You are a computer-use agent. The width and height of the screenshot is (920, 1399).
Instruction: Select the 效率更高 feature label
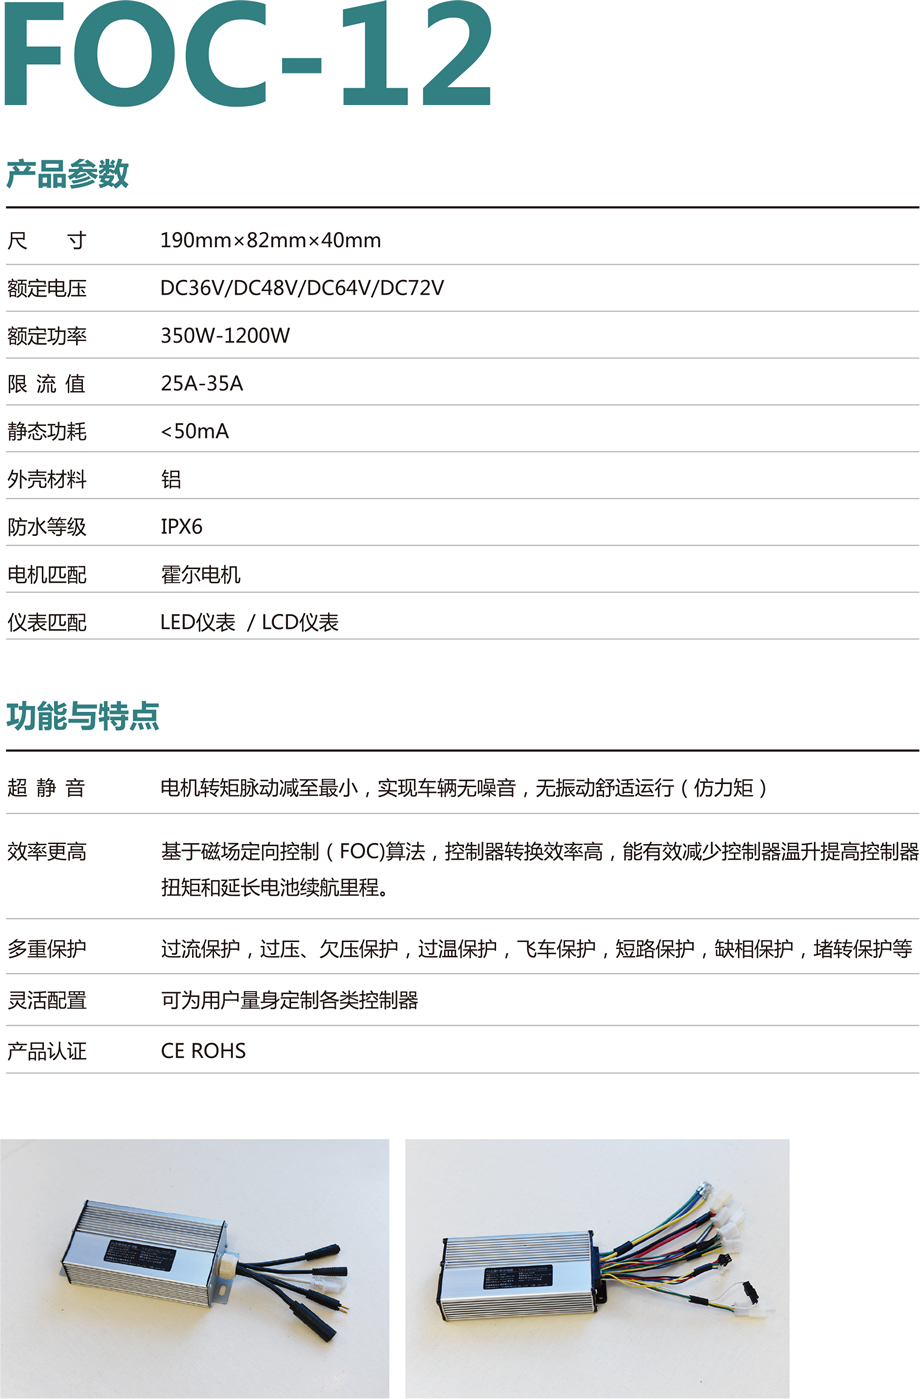(47, 852)
